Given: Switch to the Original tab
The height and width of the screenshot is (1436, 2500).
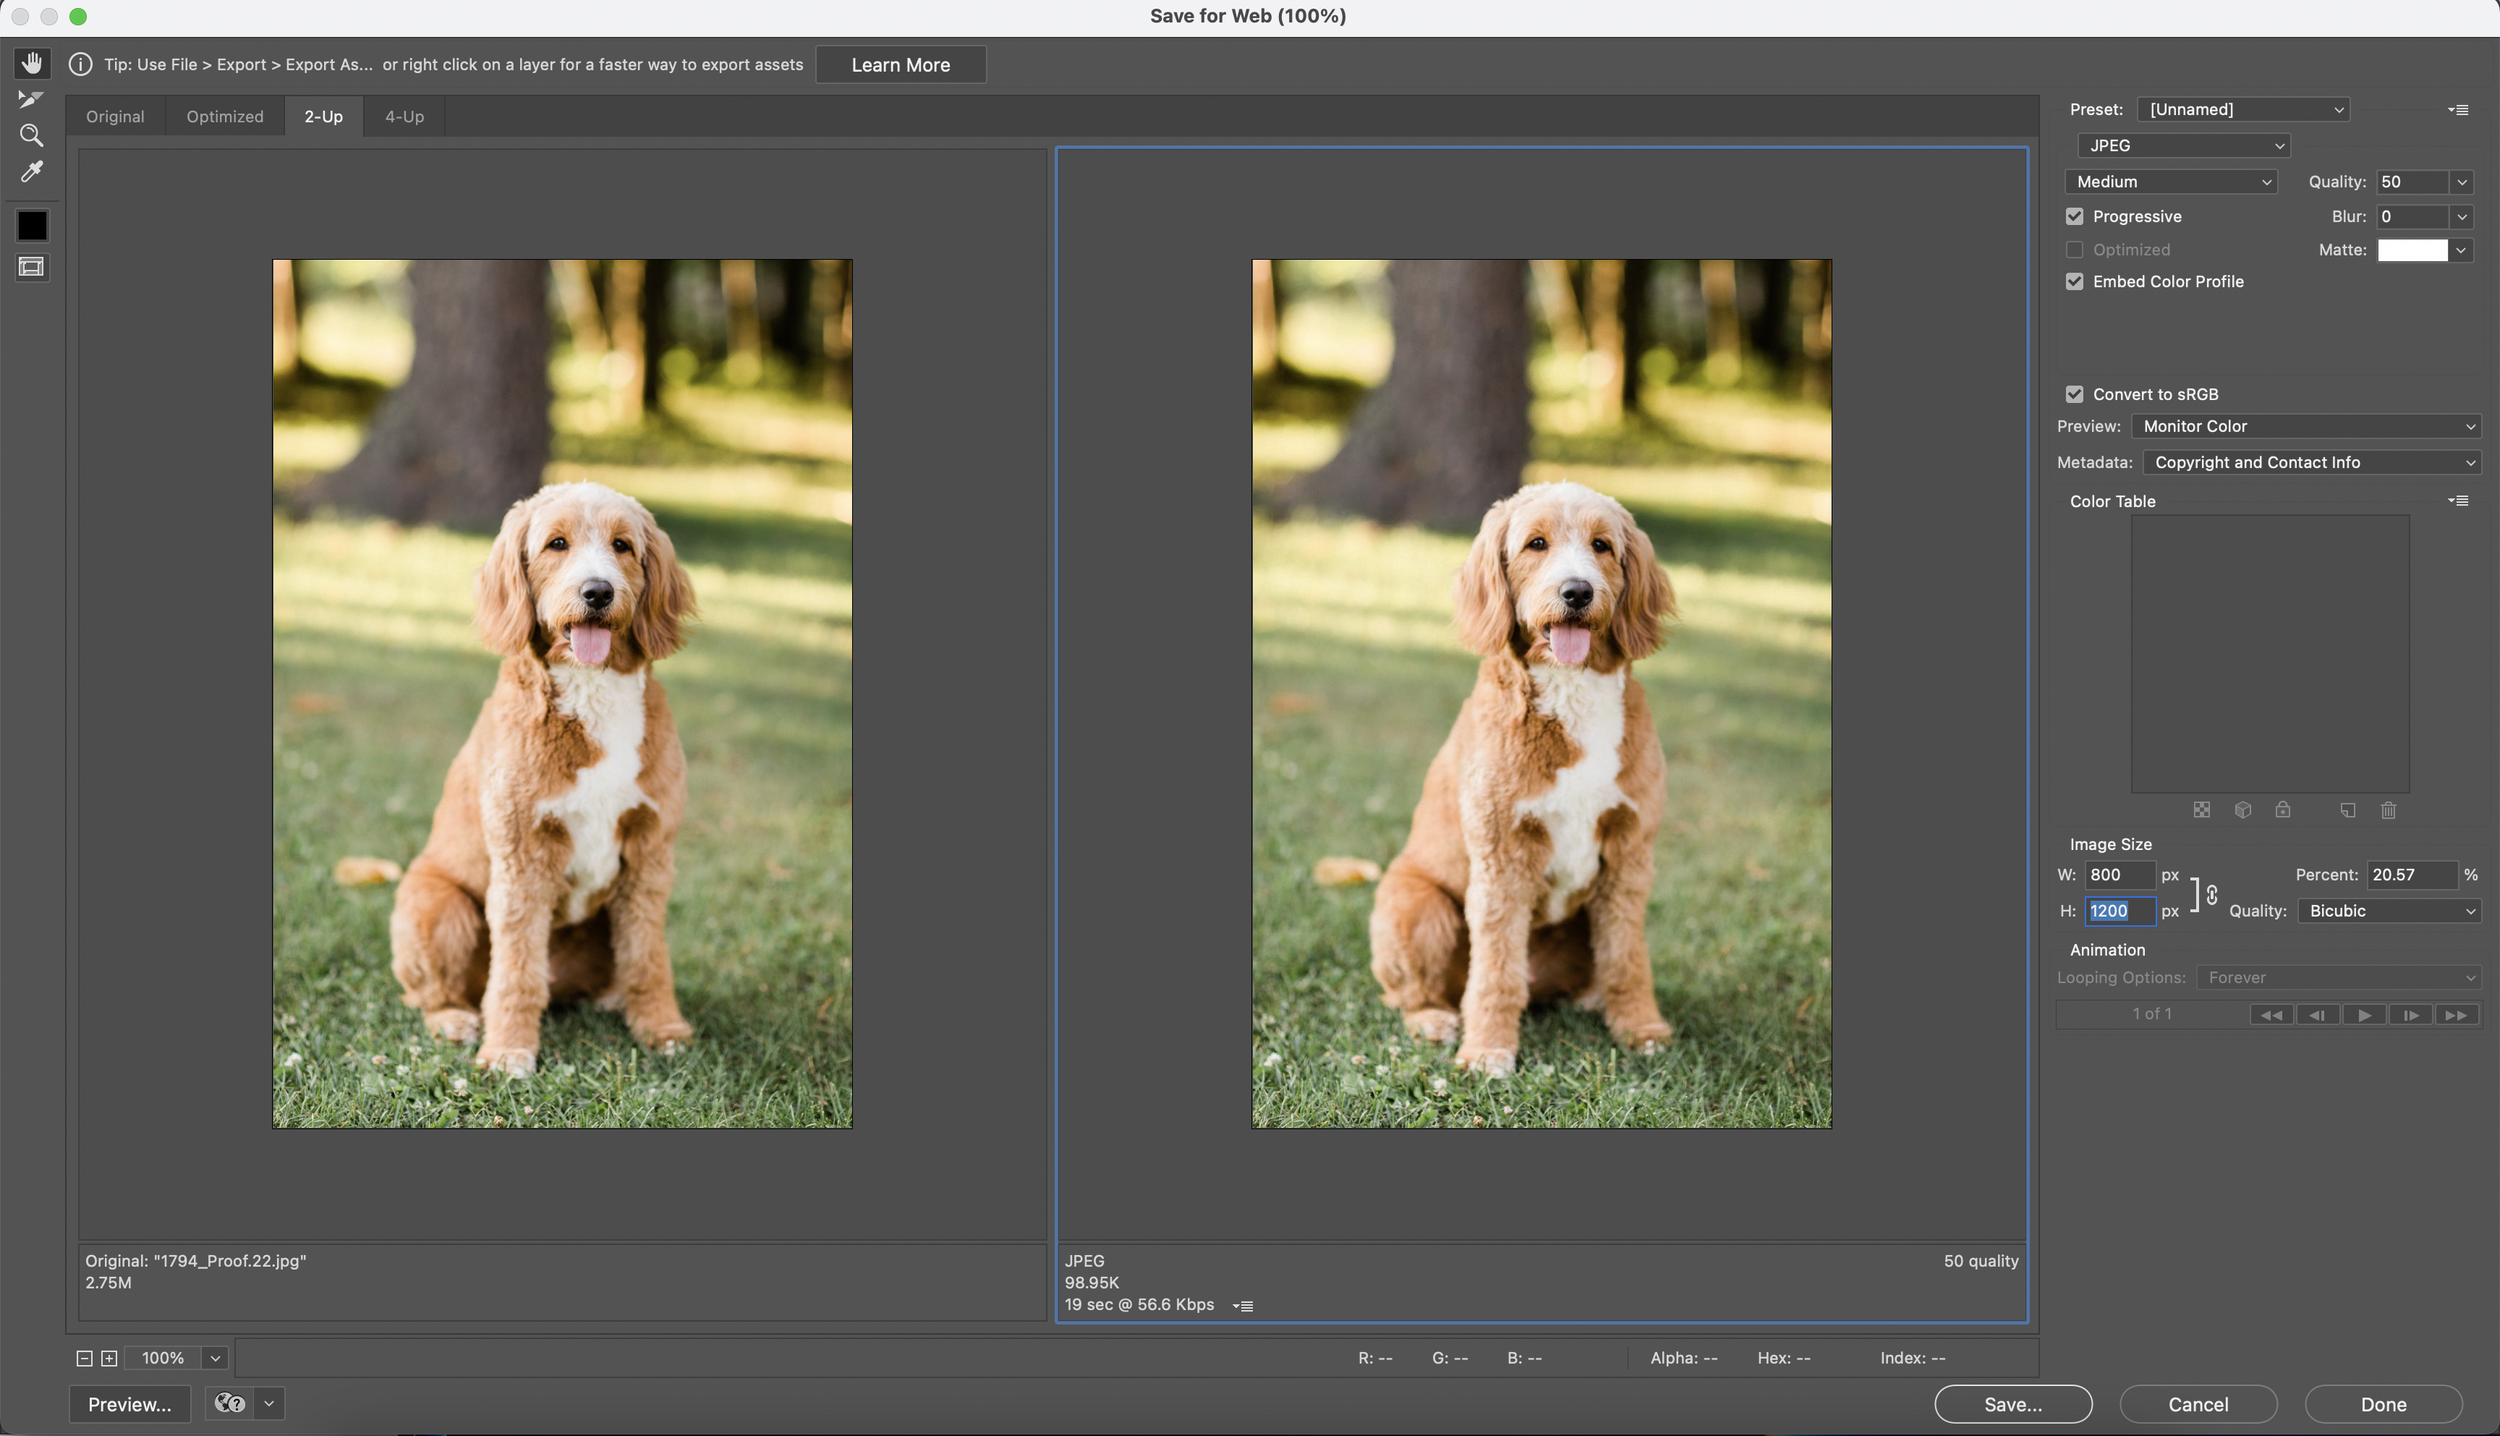Looking at the screenshot, I should [x=115, y=116].
